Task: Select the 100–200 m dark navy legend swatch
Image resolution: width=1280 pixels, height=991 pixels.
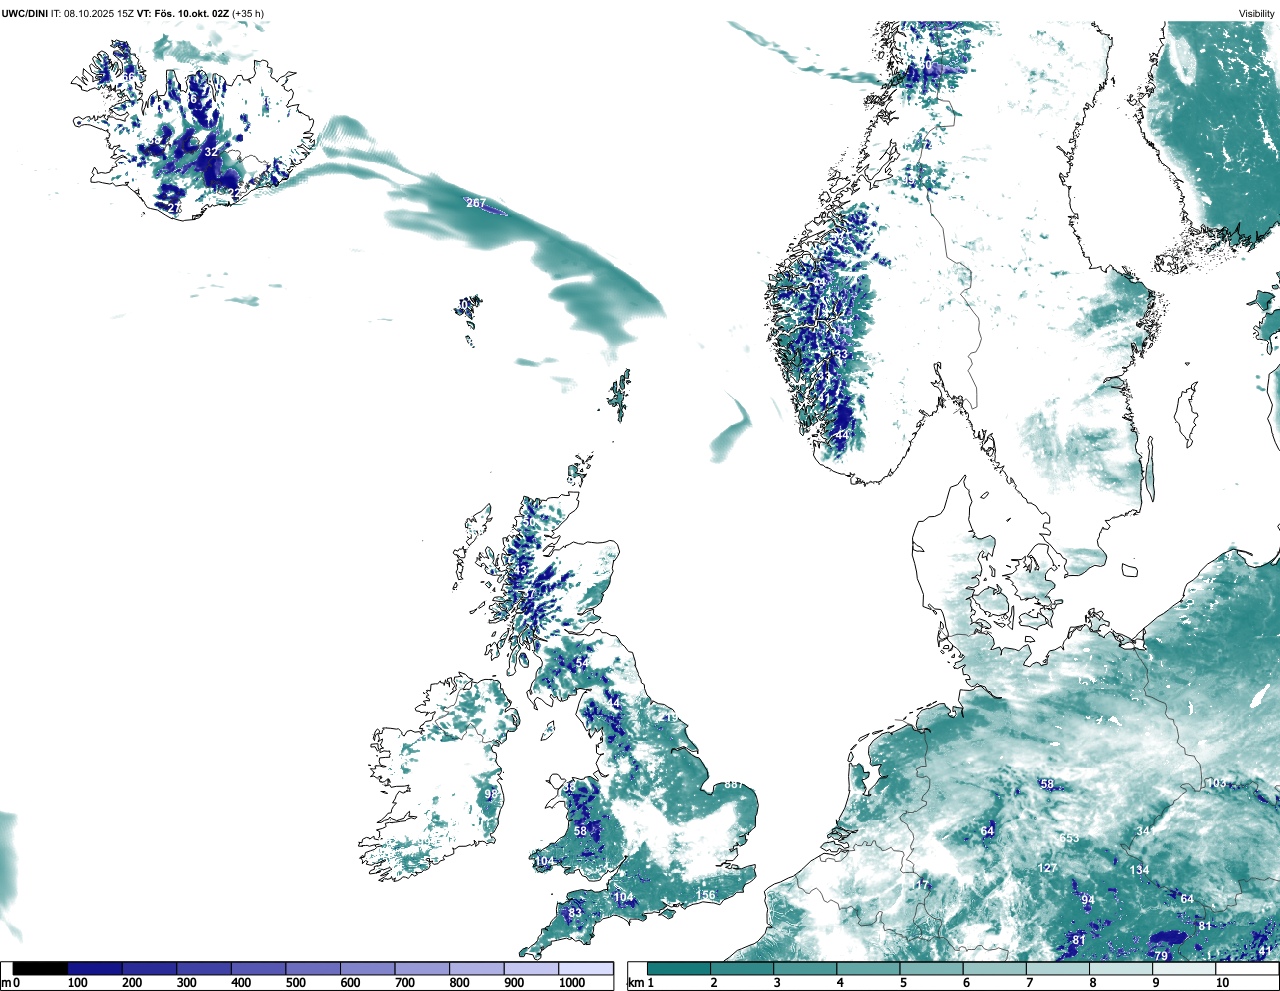Action: 95,969
